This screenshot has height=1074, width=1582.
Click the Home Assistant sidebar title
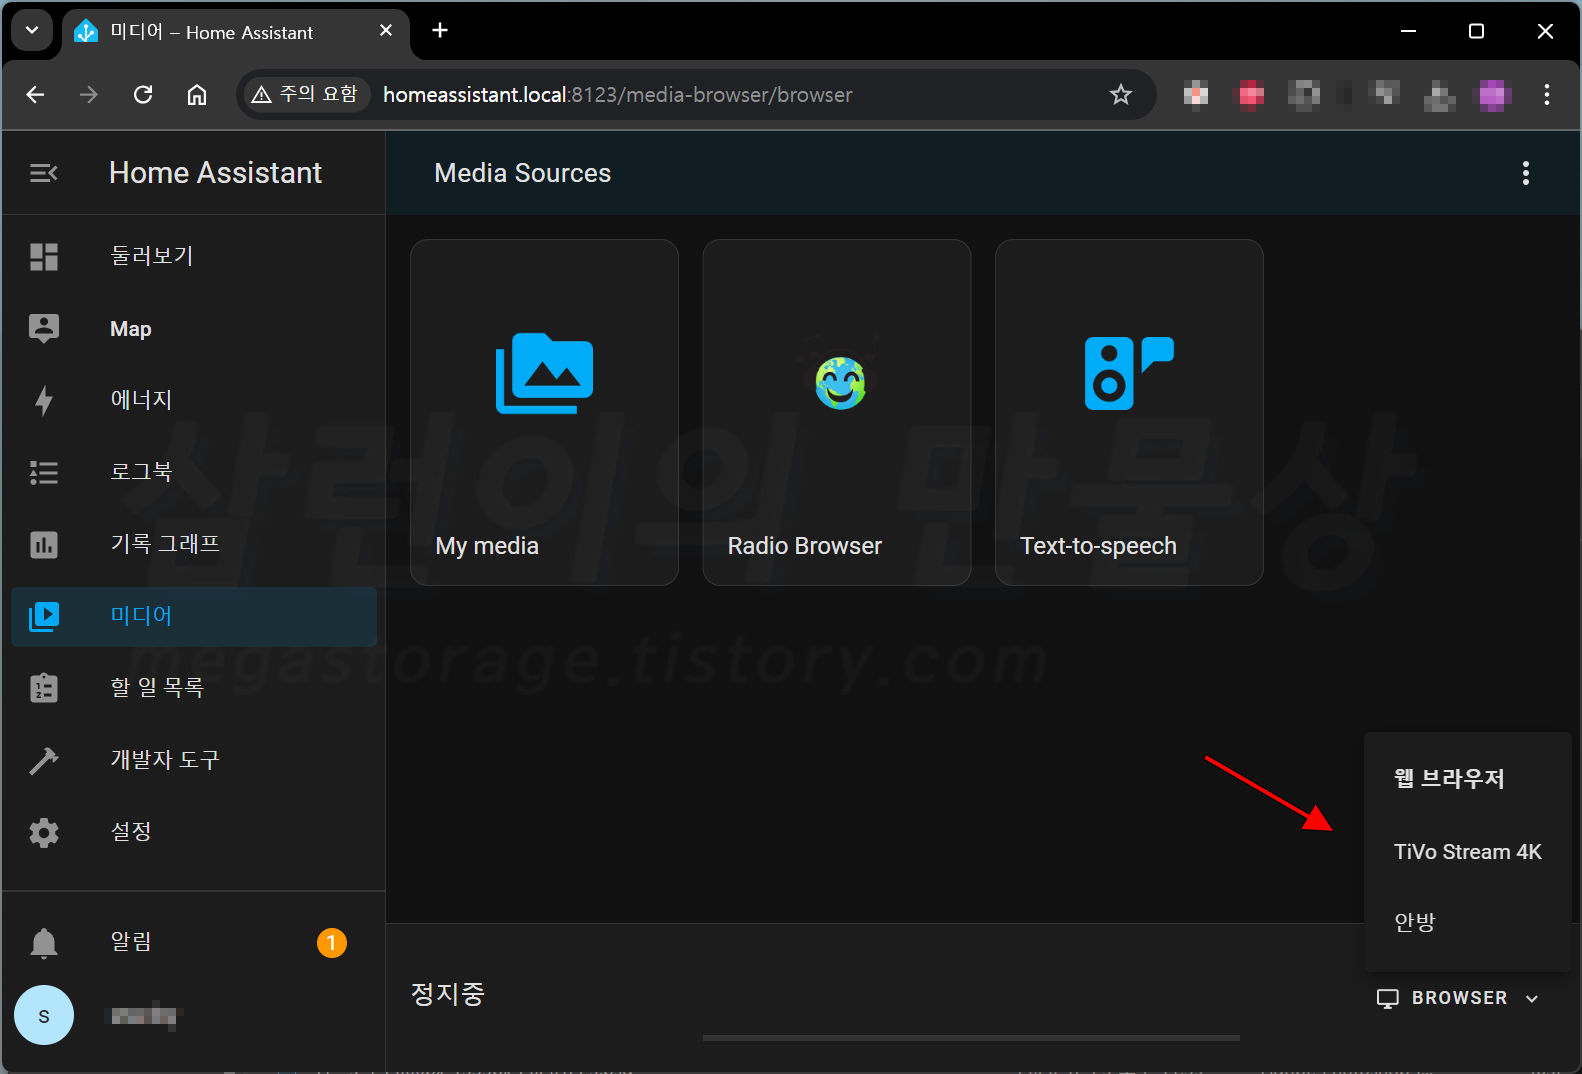pyautogui.click(x=215, y=173)
